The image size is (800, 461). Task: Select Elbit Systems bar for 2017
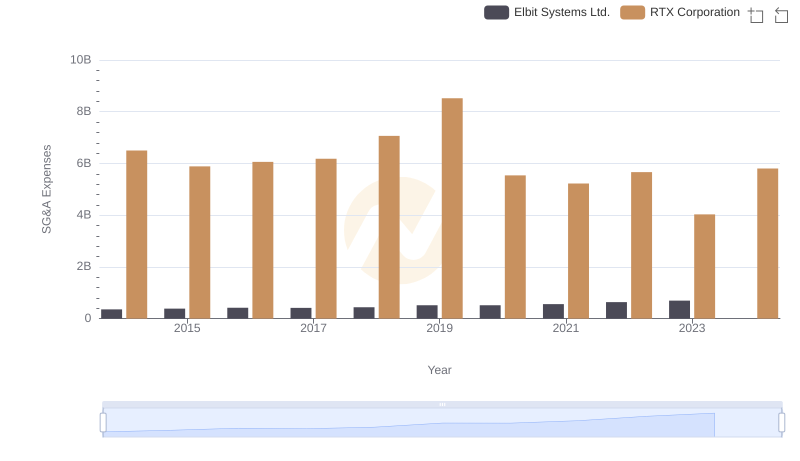coord(301,313)
